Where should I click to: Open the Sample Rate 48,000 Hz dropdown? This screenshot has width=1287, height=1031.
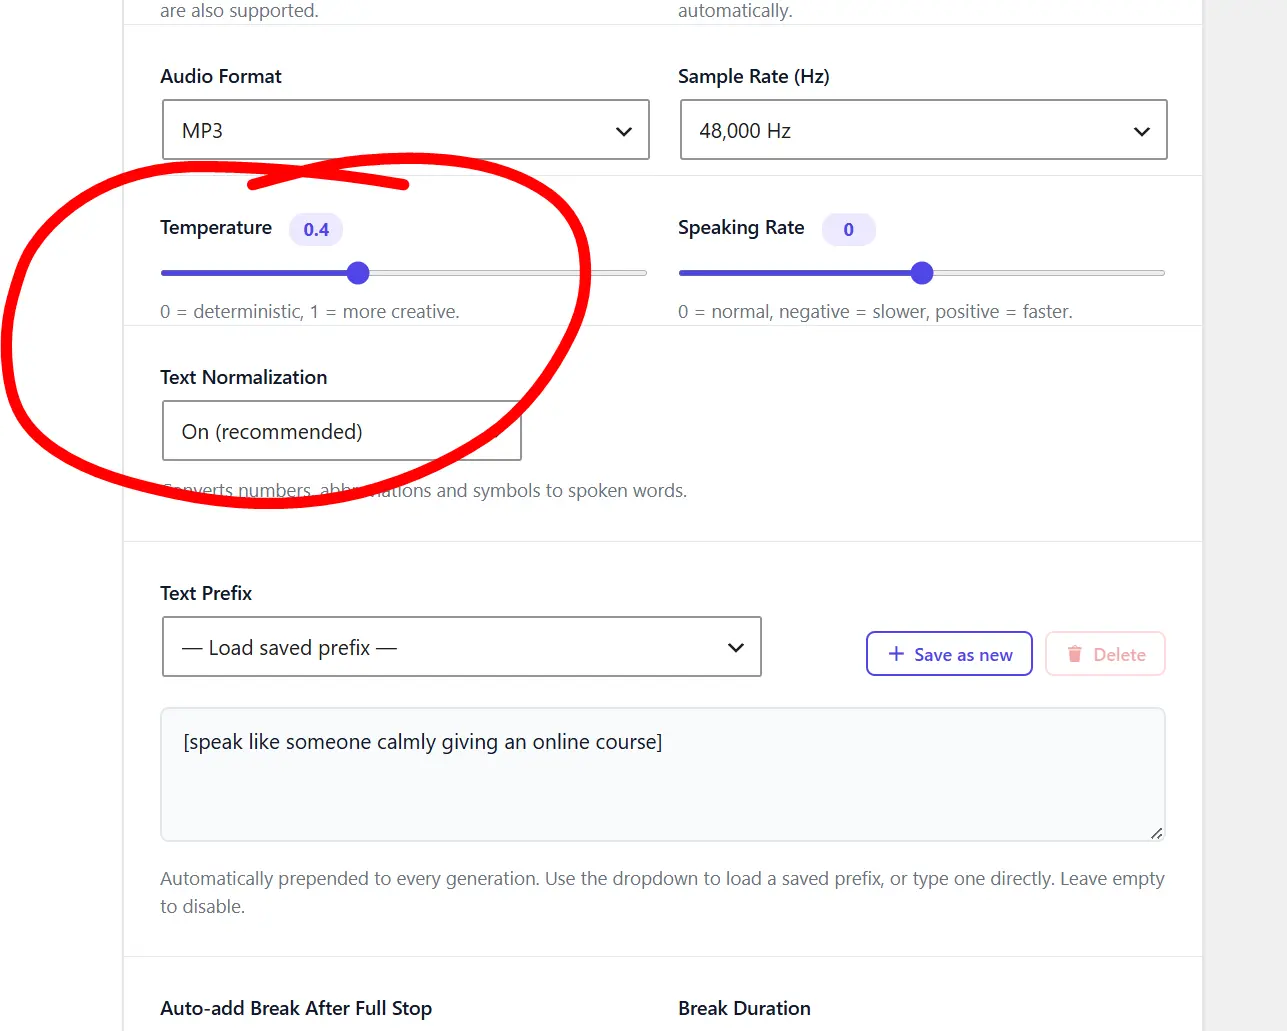(923, 130)
